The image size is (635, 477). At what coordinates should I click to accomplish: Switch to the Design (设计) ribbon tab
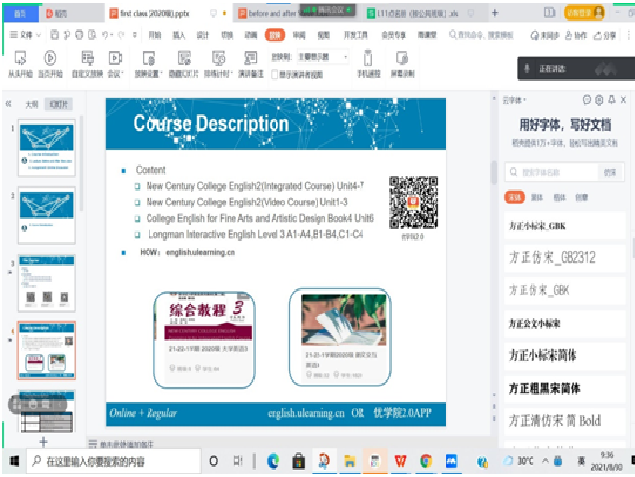tap(202, 35)
